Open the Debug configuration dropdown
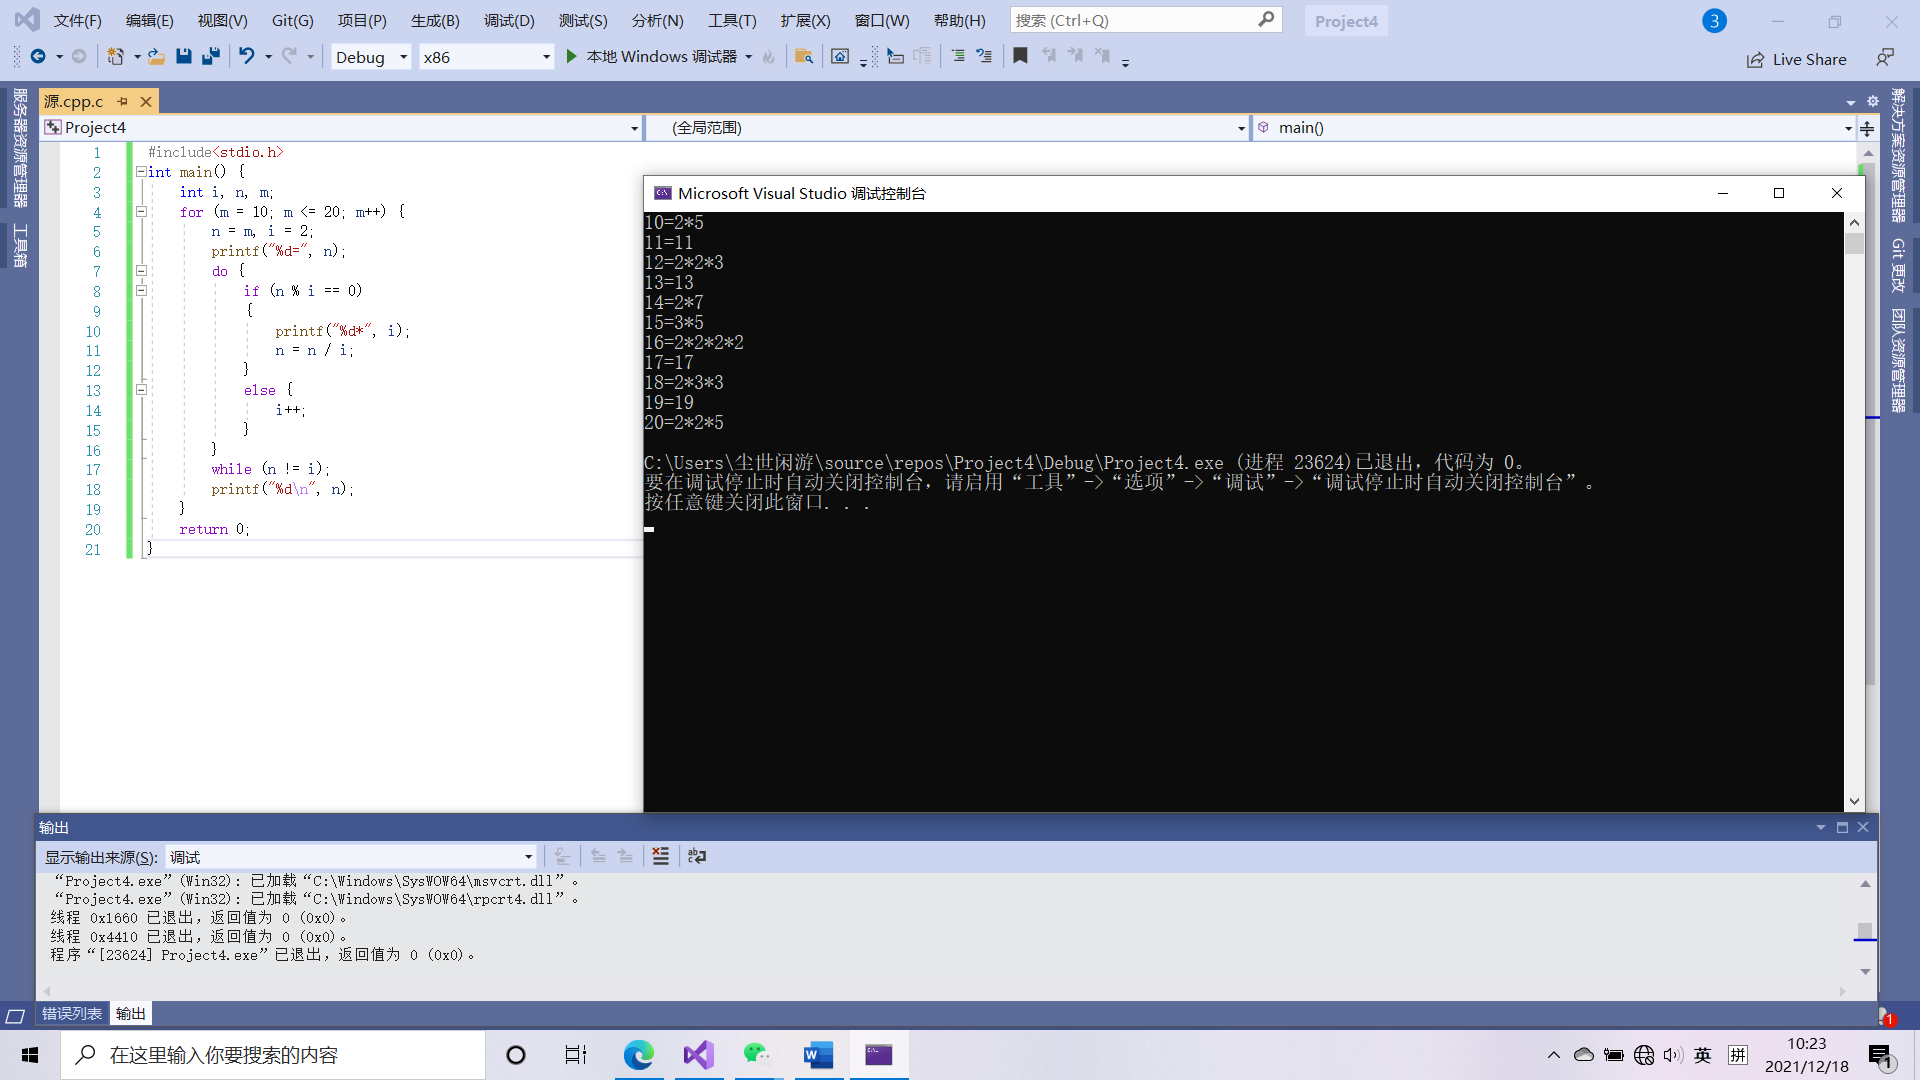 tap(403, 57)
